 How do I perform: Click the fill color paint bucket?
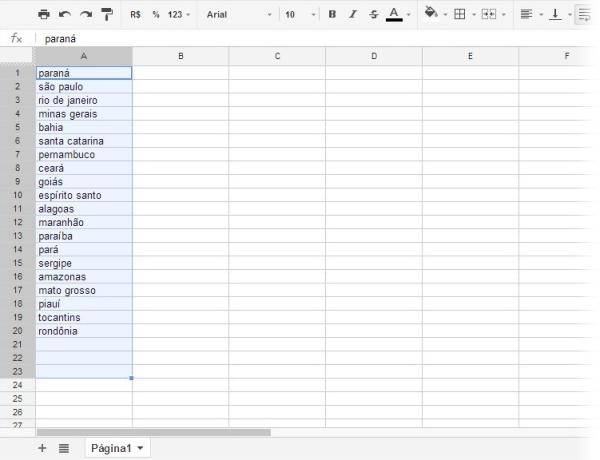[x=431, y=13]
